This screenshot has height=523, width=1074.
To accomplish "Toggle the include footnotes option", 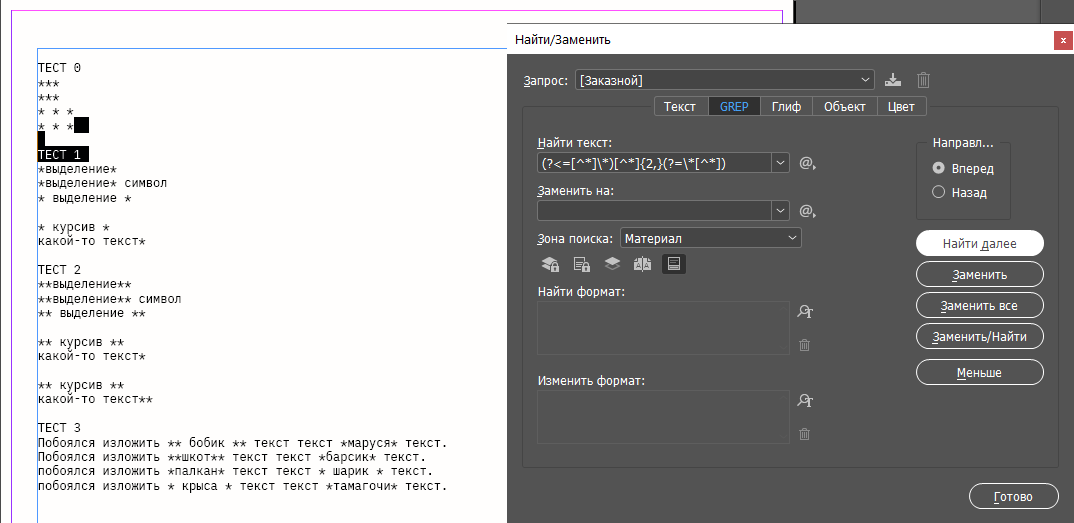I will tap(674, 264).
